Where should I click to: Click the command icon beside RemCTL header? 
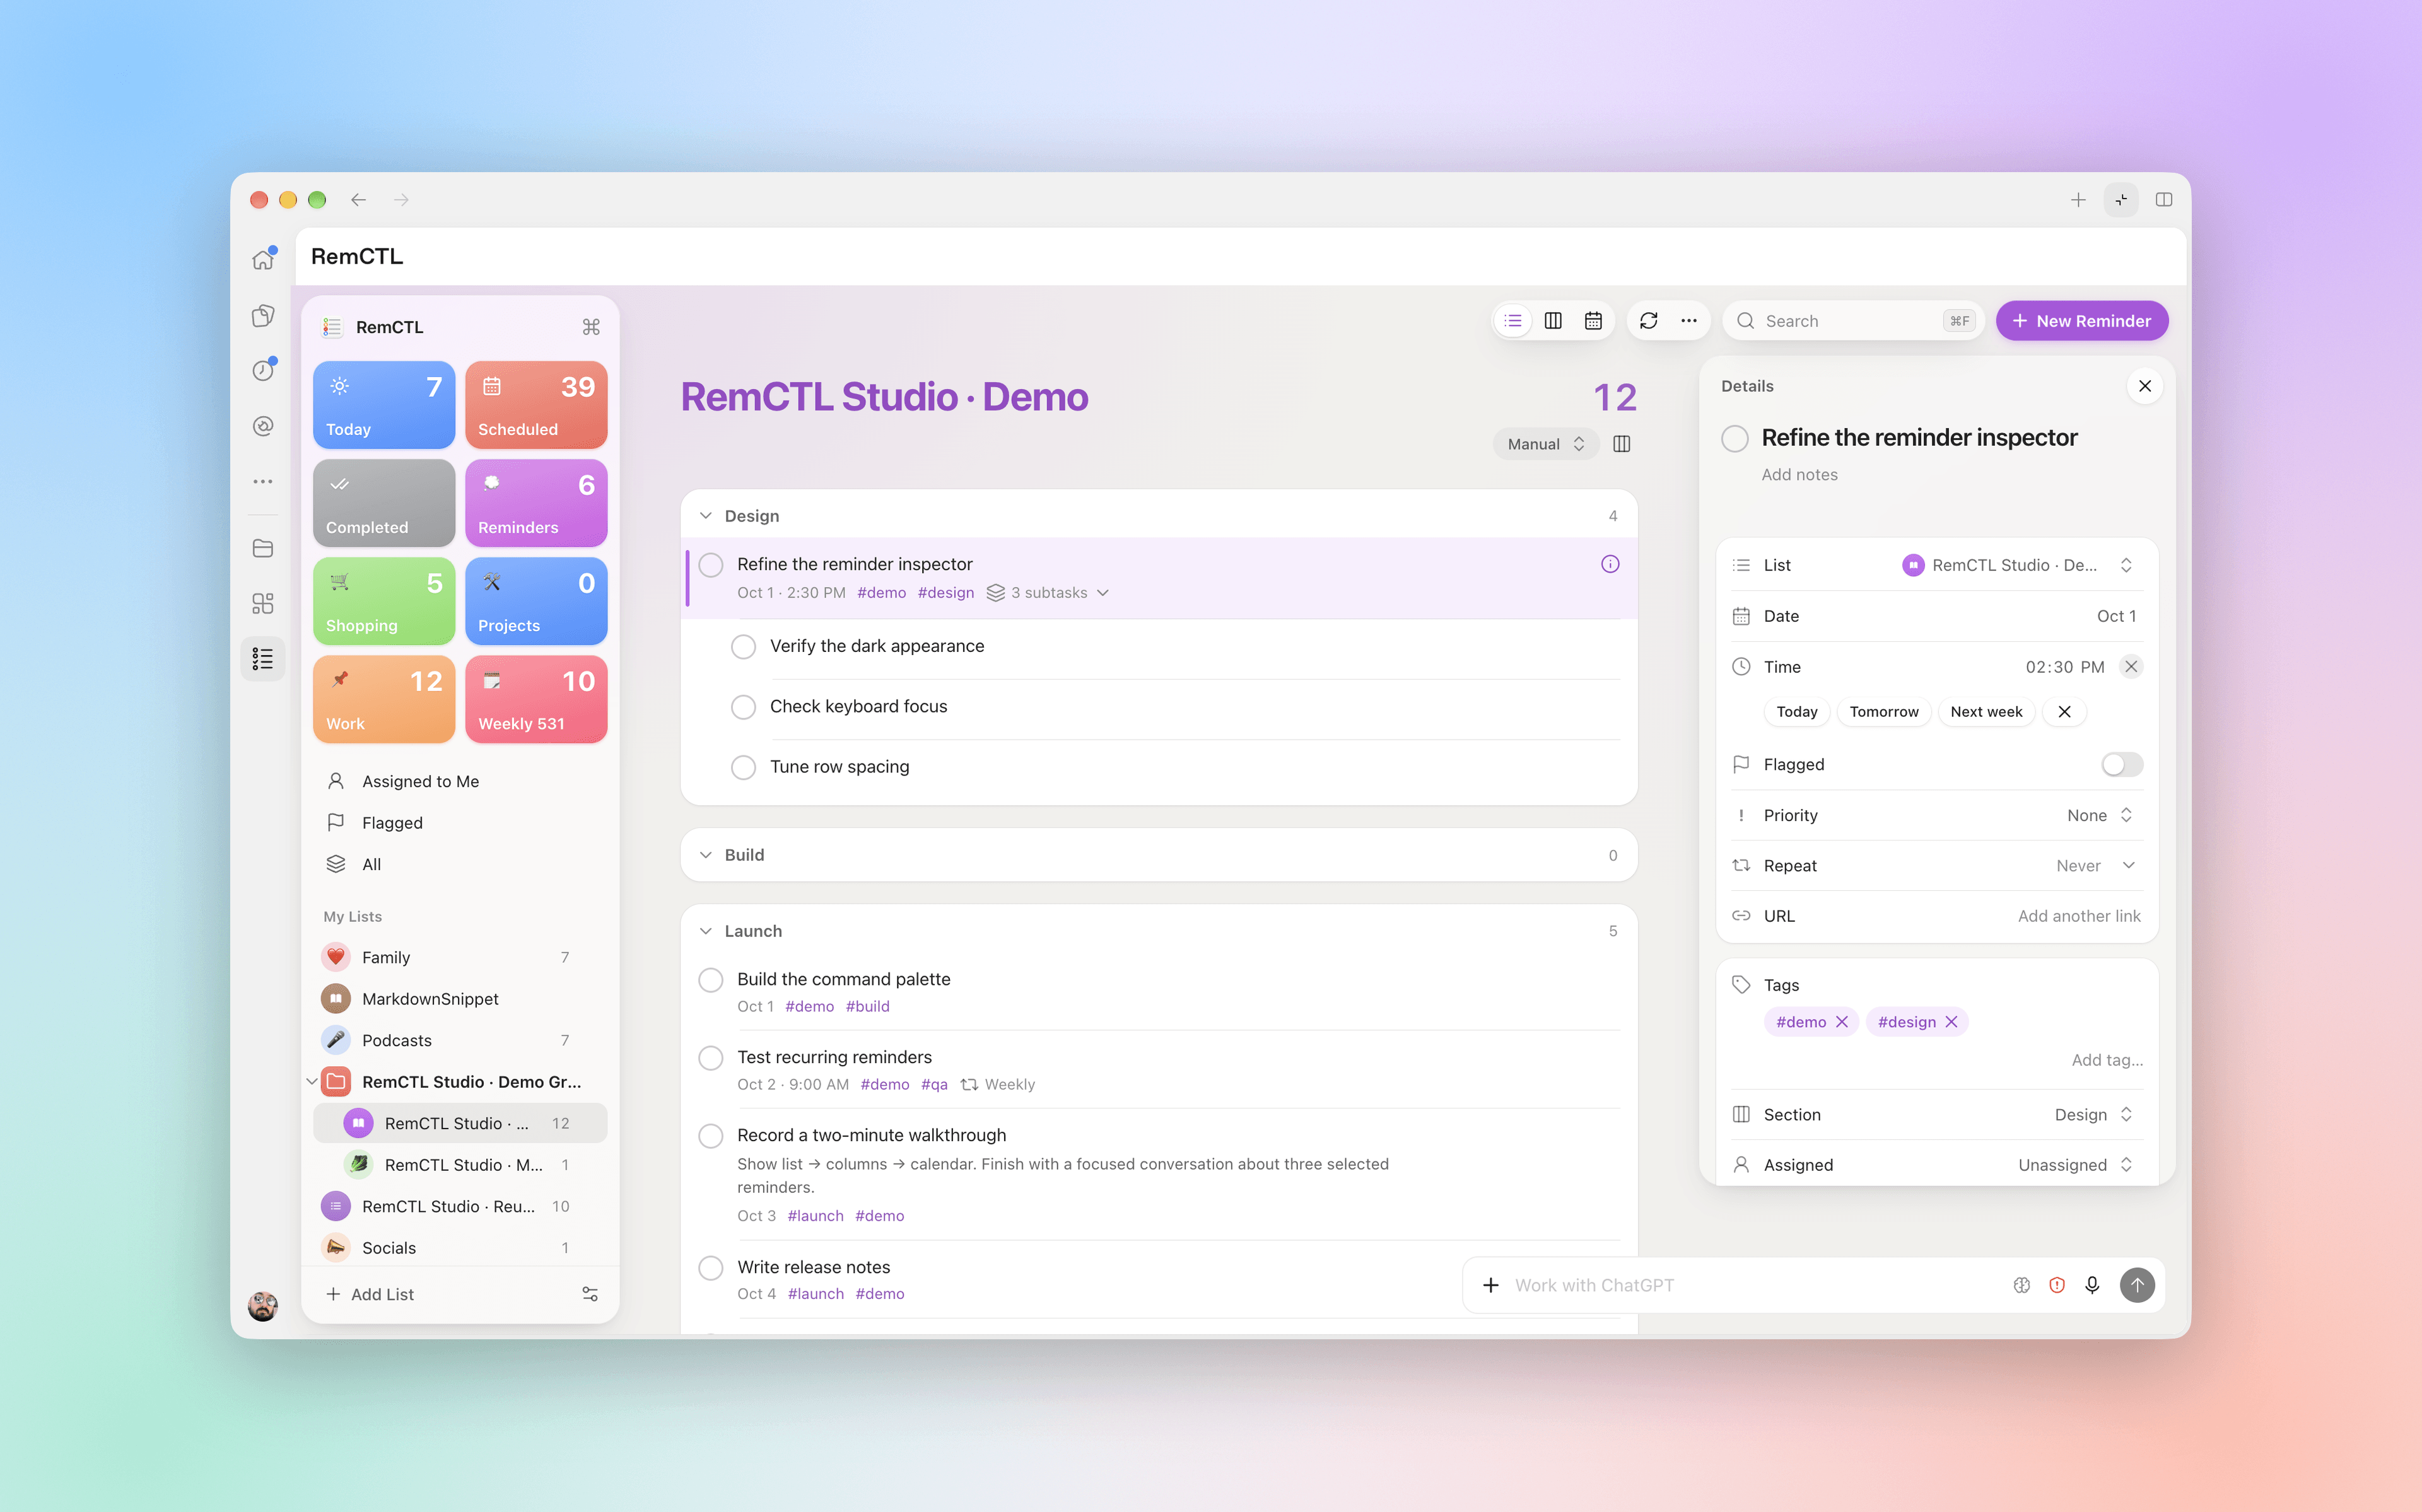(x=591, y=327)
